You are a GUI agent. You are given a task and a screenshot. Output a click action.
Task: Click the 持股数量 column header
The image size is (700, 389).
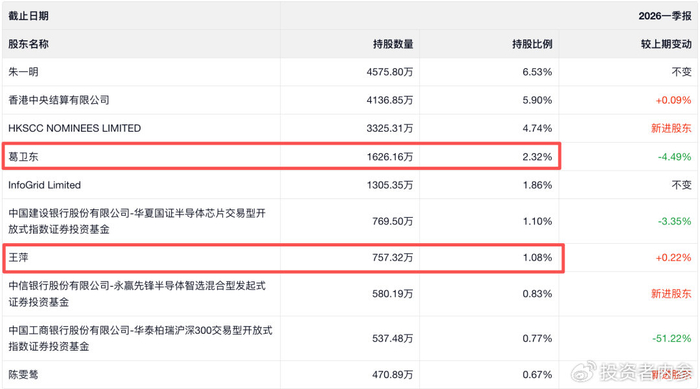(393, 44)
